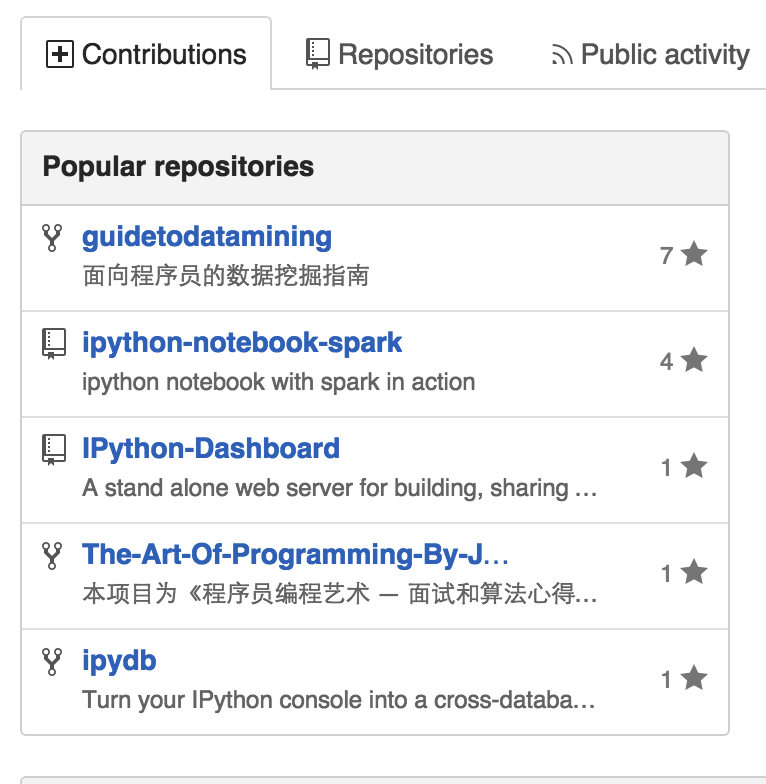Click the star icon for The-Art-Of-Programming repo
The image size is (766, 784).
694,573
